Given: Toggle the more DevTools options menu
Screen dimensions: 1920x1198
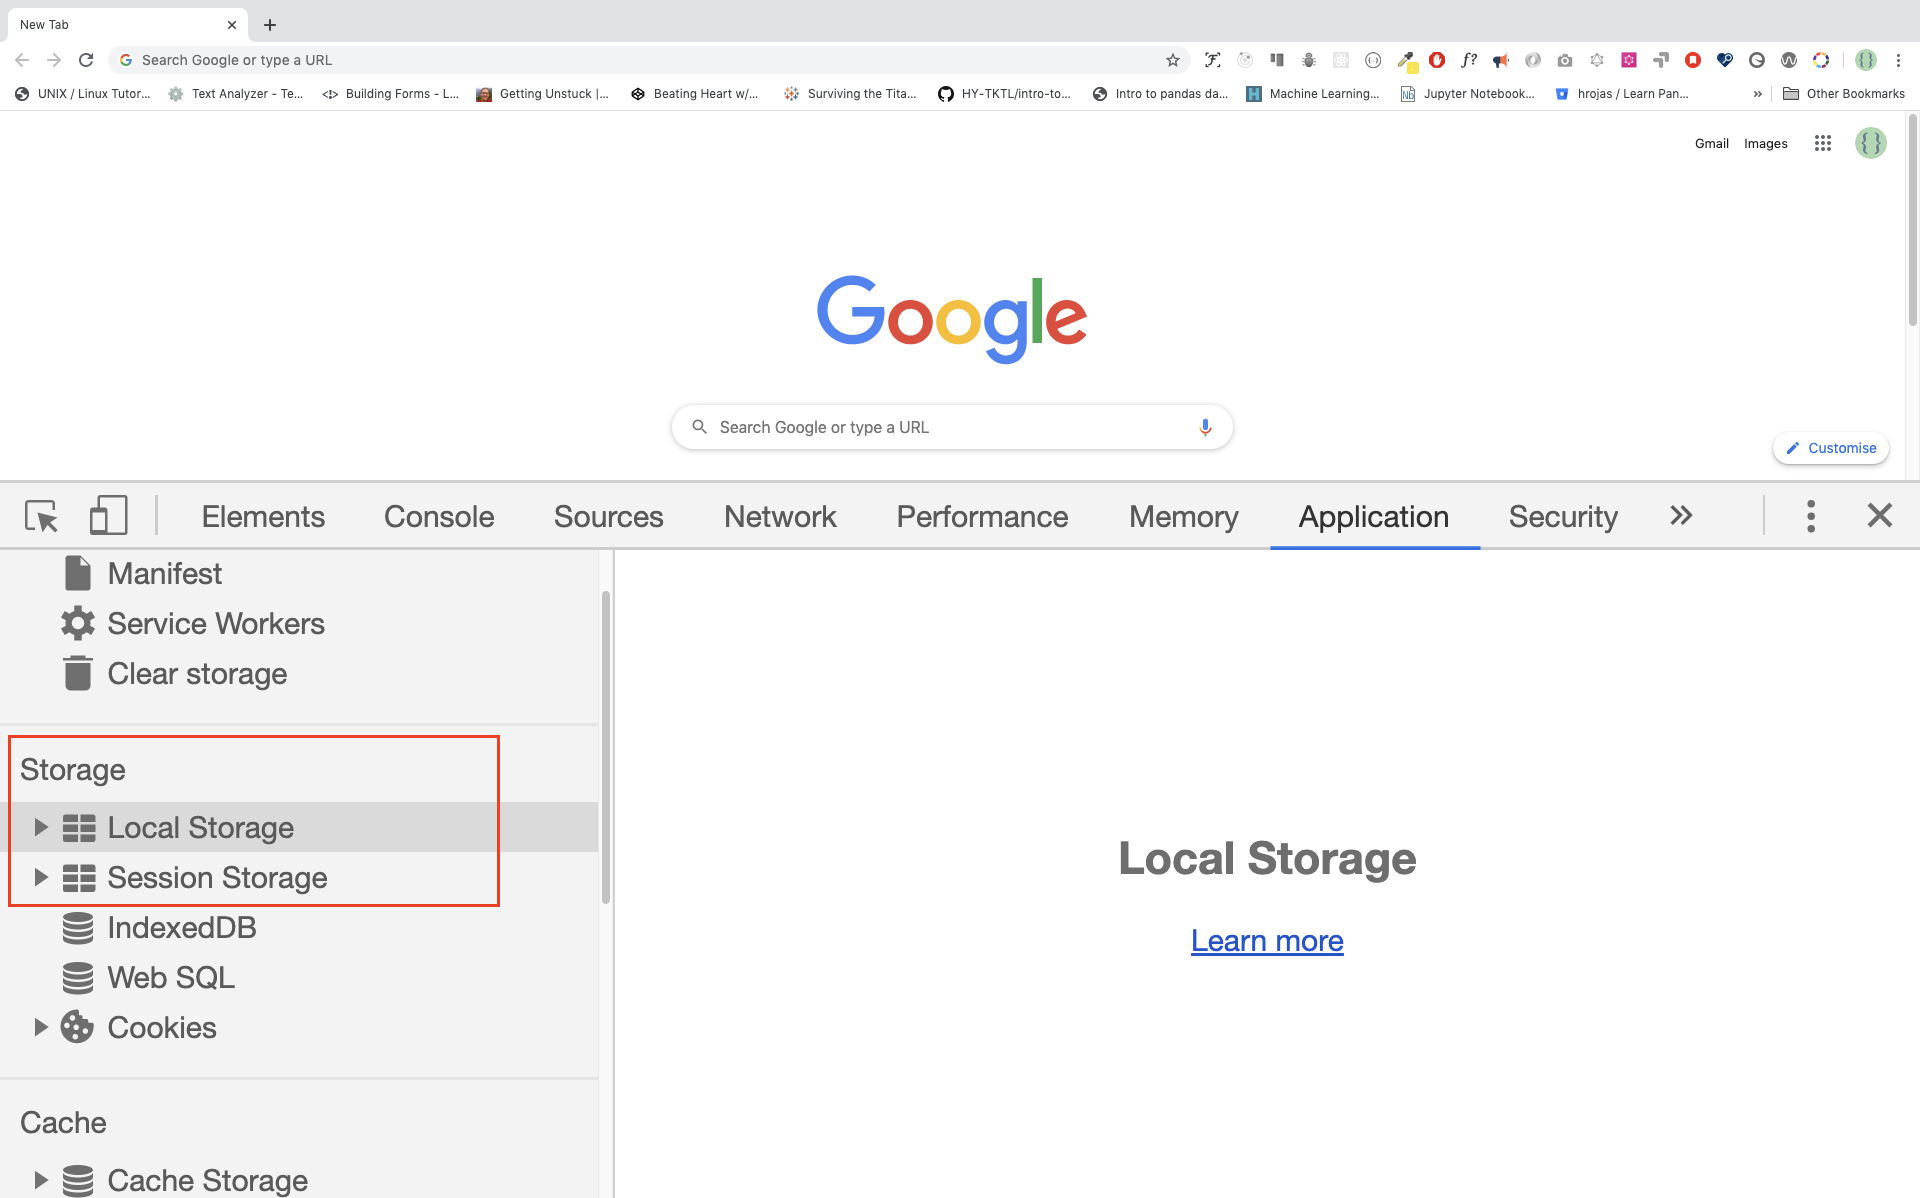Looking at the screenshot, I should [x=1810, y=515].
